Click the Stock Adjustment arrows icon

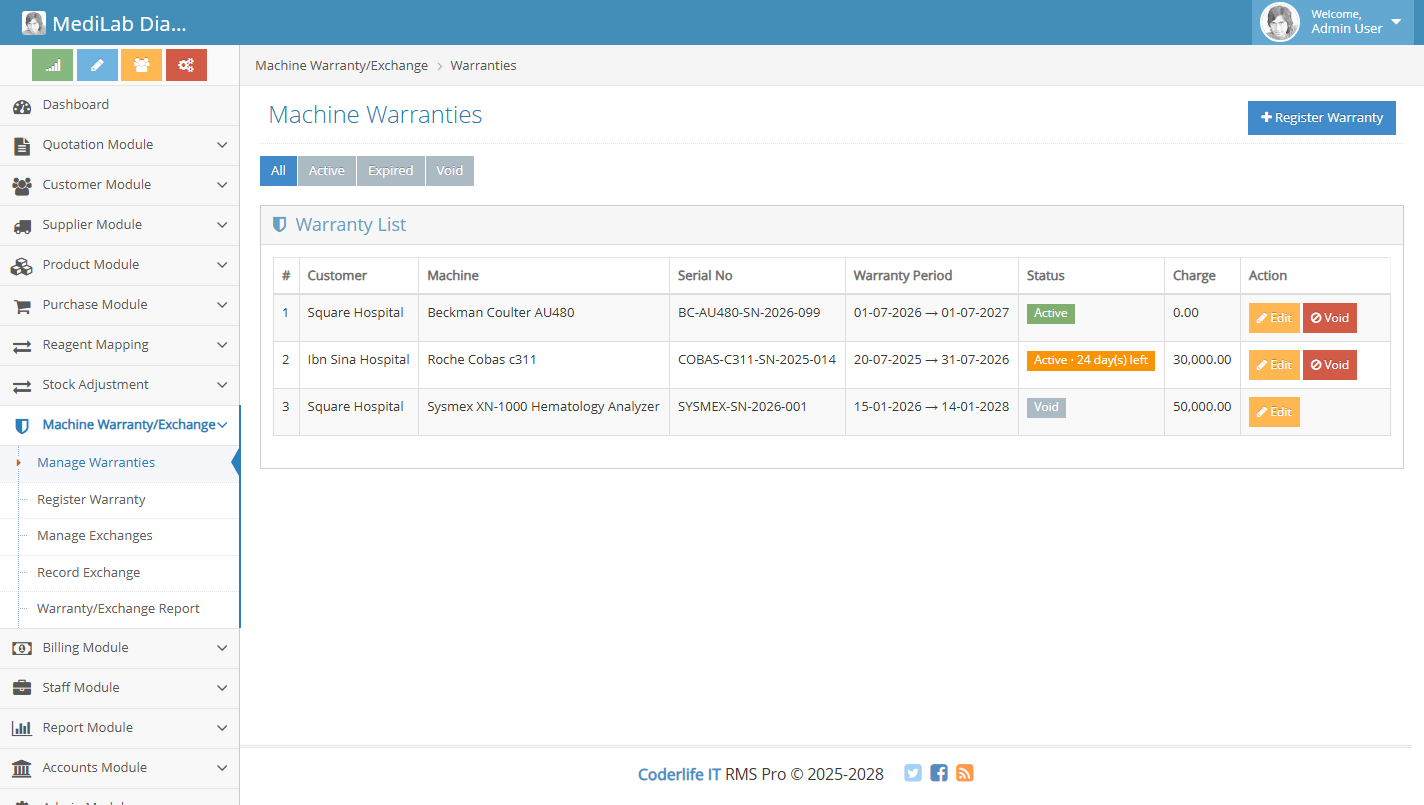click(x=22, y=386)
